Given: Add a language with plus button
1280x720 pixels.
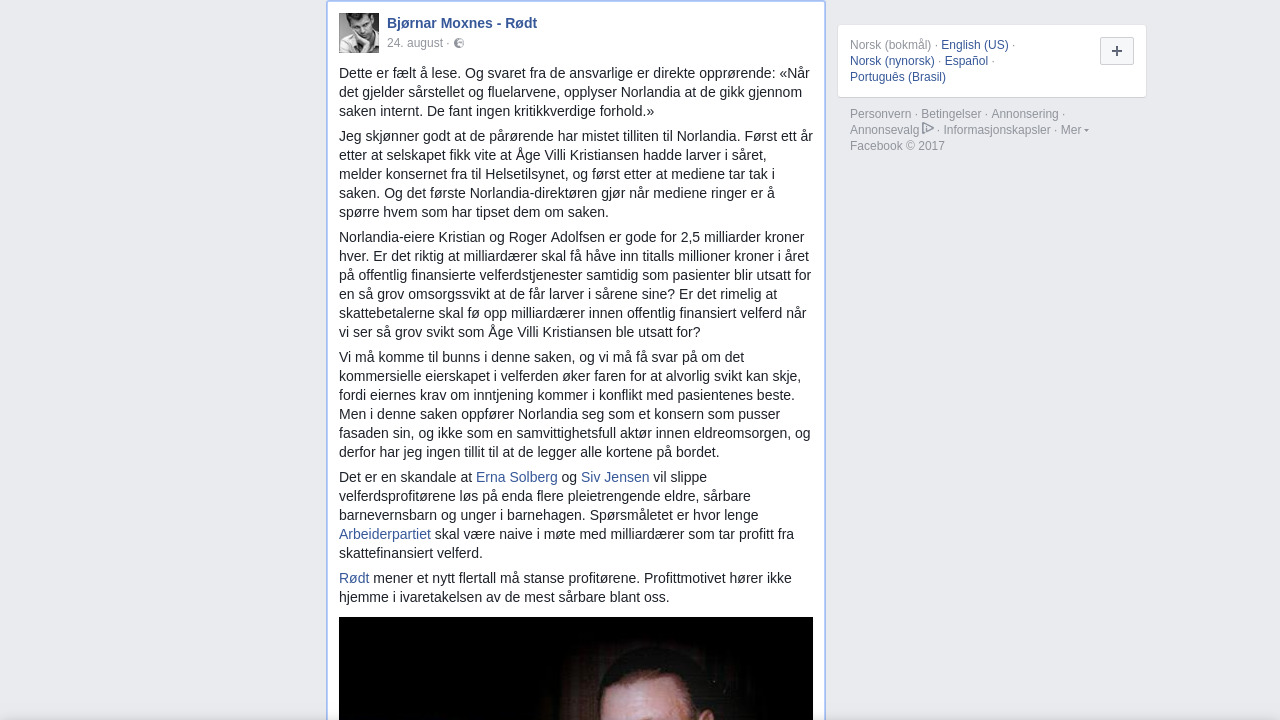Looking at the screenshot, I should pos(1117,51).
